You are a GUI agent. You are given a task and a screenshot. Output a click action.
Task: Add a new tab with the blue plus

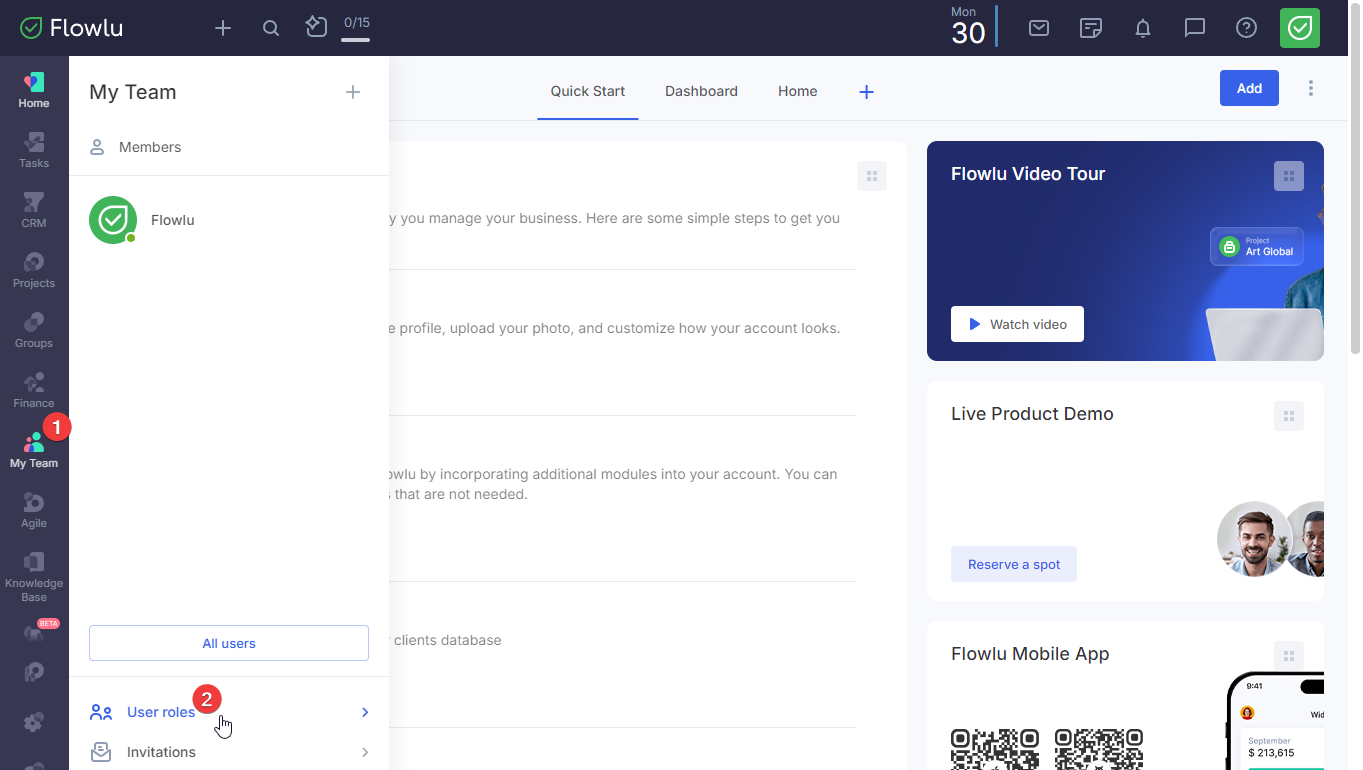867,92
